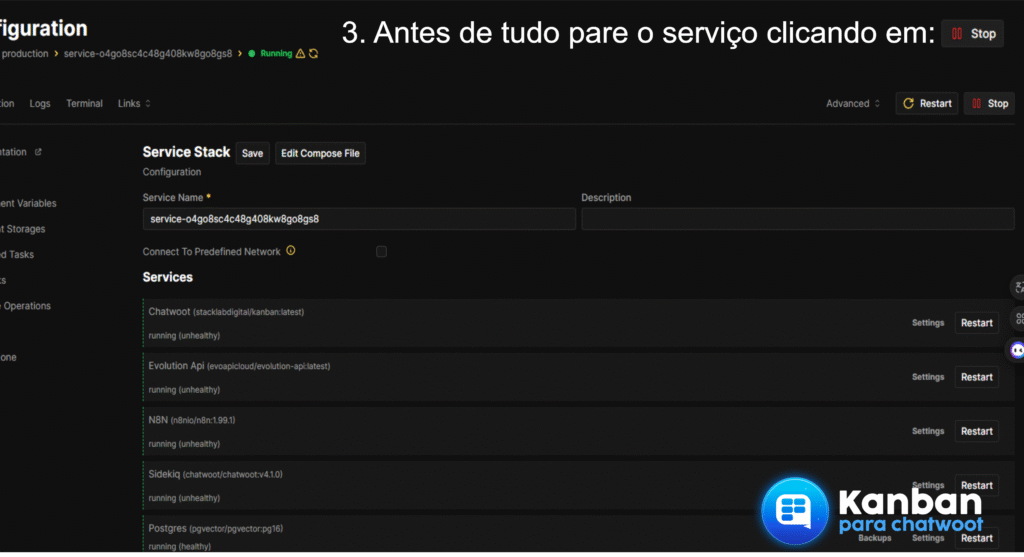This screenshot has height=557, width=1024.
Task: Click the refresh status icon beside Running
Action: (314, 54)
